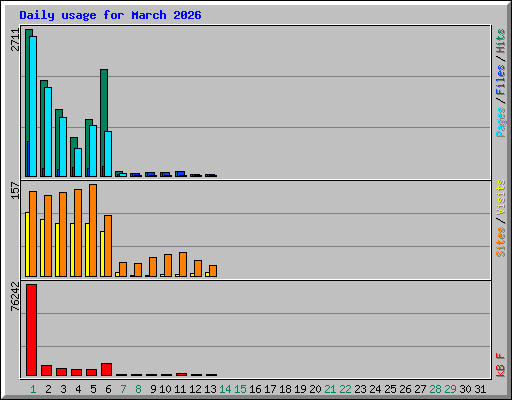Click day label 25 on the axis
Image resolution: width=512 pixels, height=400 pixels.
pos(390,389)
